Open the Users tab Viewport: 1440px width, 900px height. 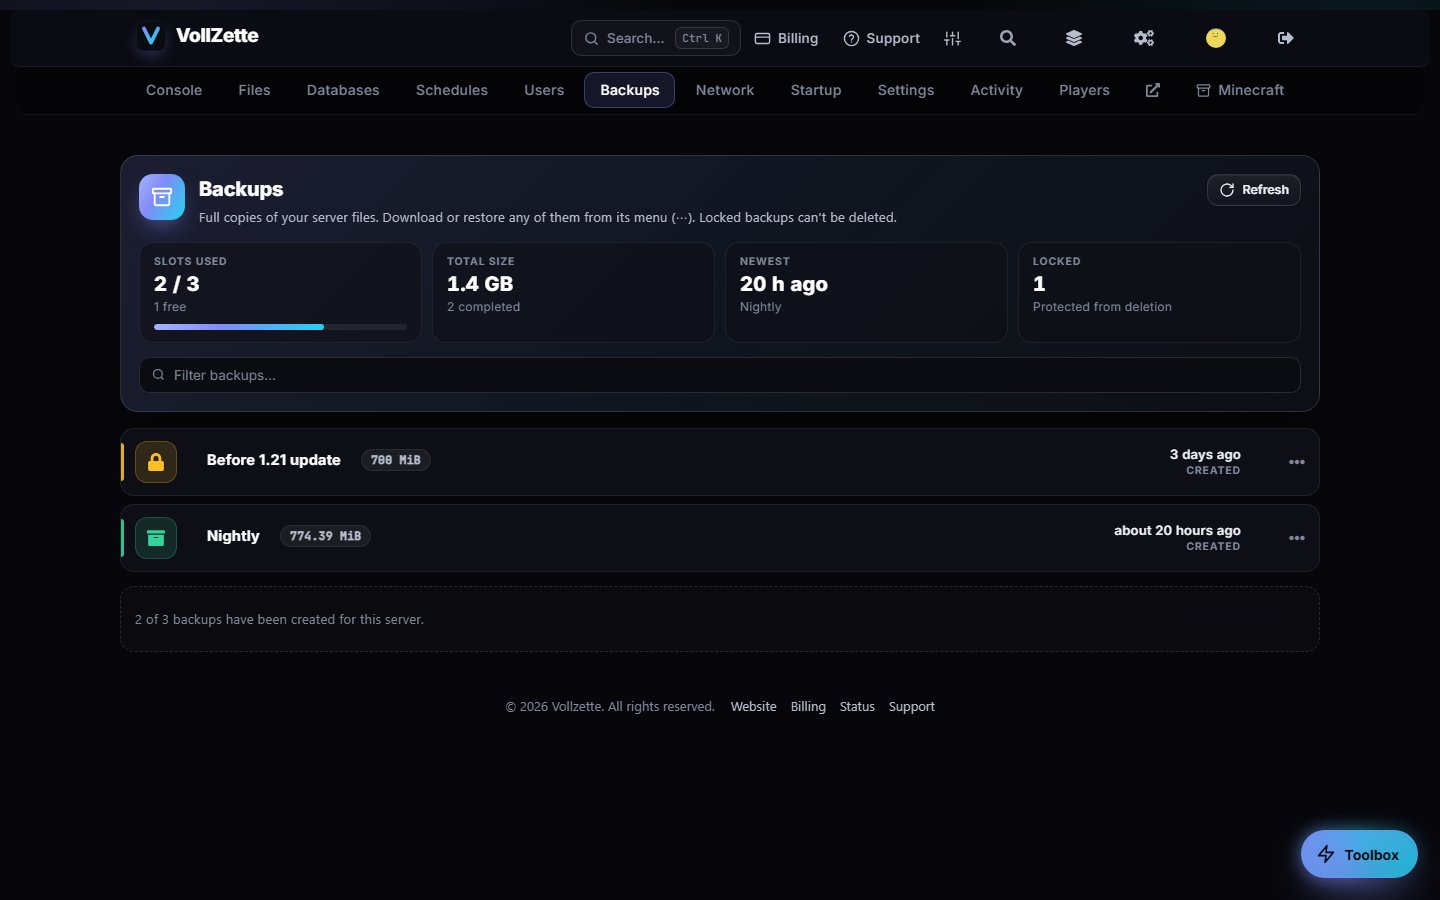(544, 90)
